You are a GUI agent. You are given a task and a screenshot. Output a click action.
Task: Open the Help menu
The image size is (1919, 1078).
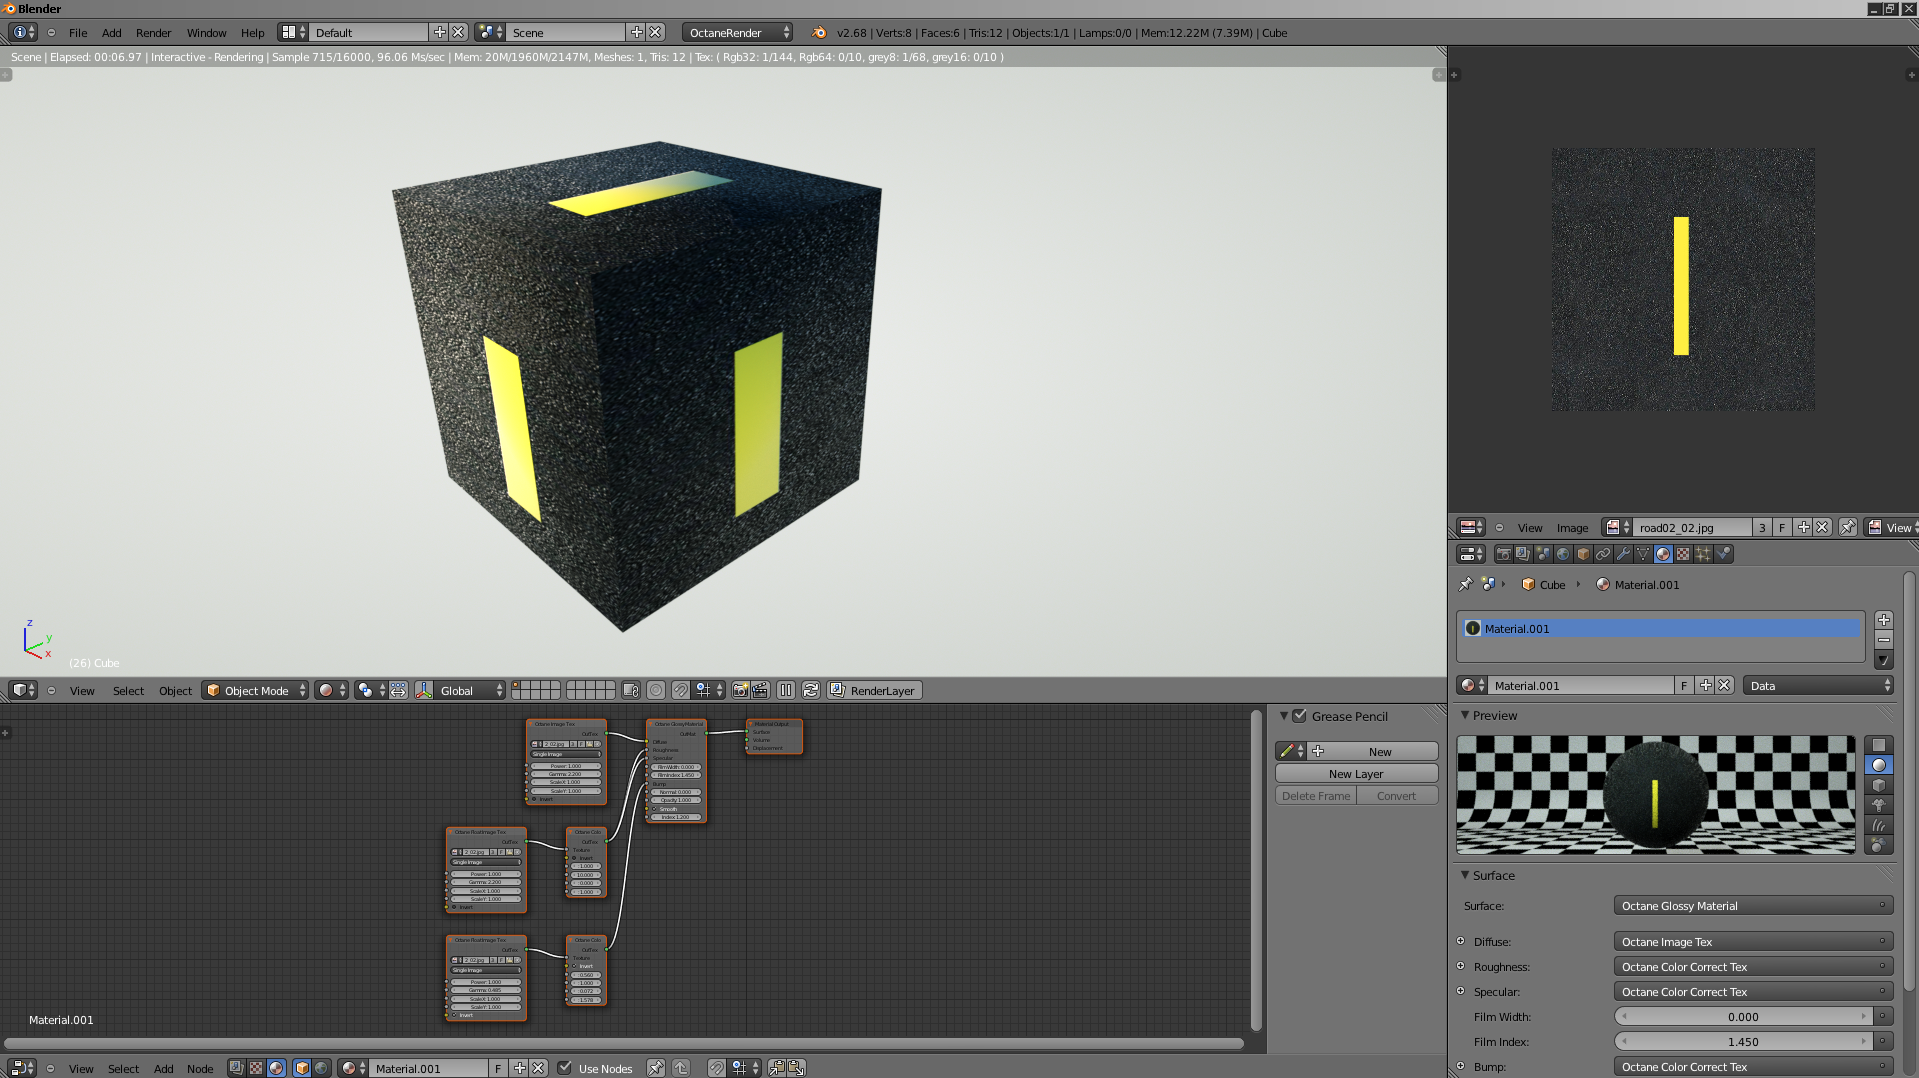tap(252, 32)
